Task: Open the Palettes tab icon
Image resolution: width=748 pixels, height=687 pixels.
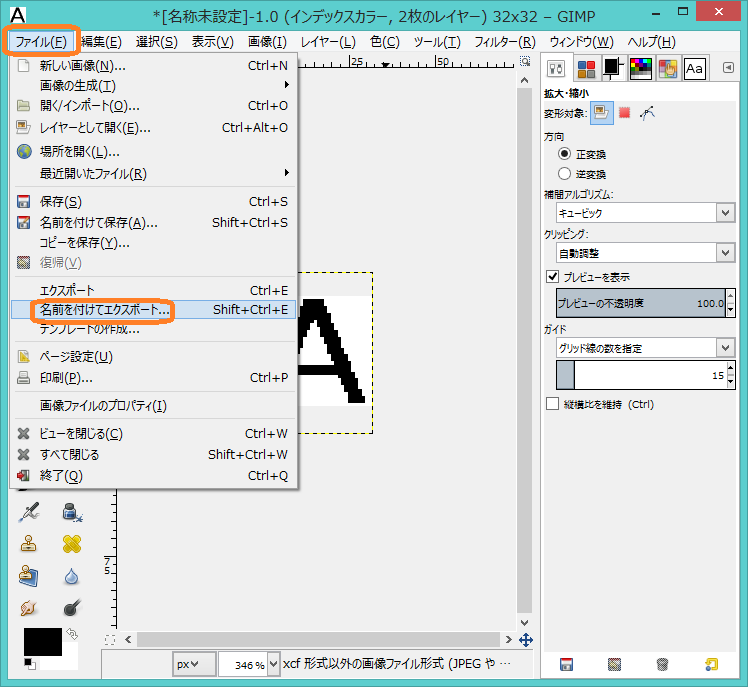Action: 641,69
